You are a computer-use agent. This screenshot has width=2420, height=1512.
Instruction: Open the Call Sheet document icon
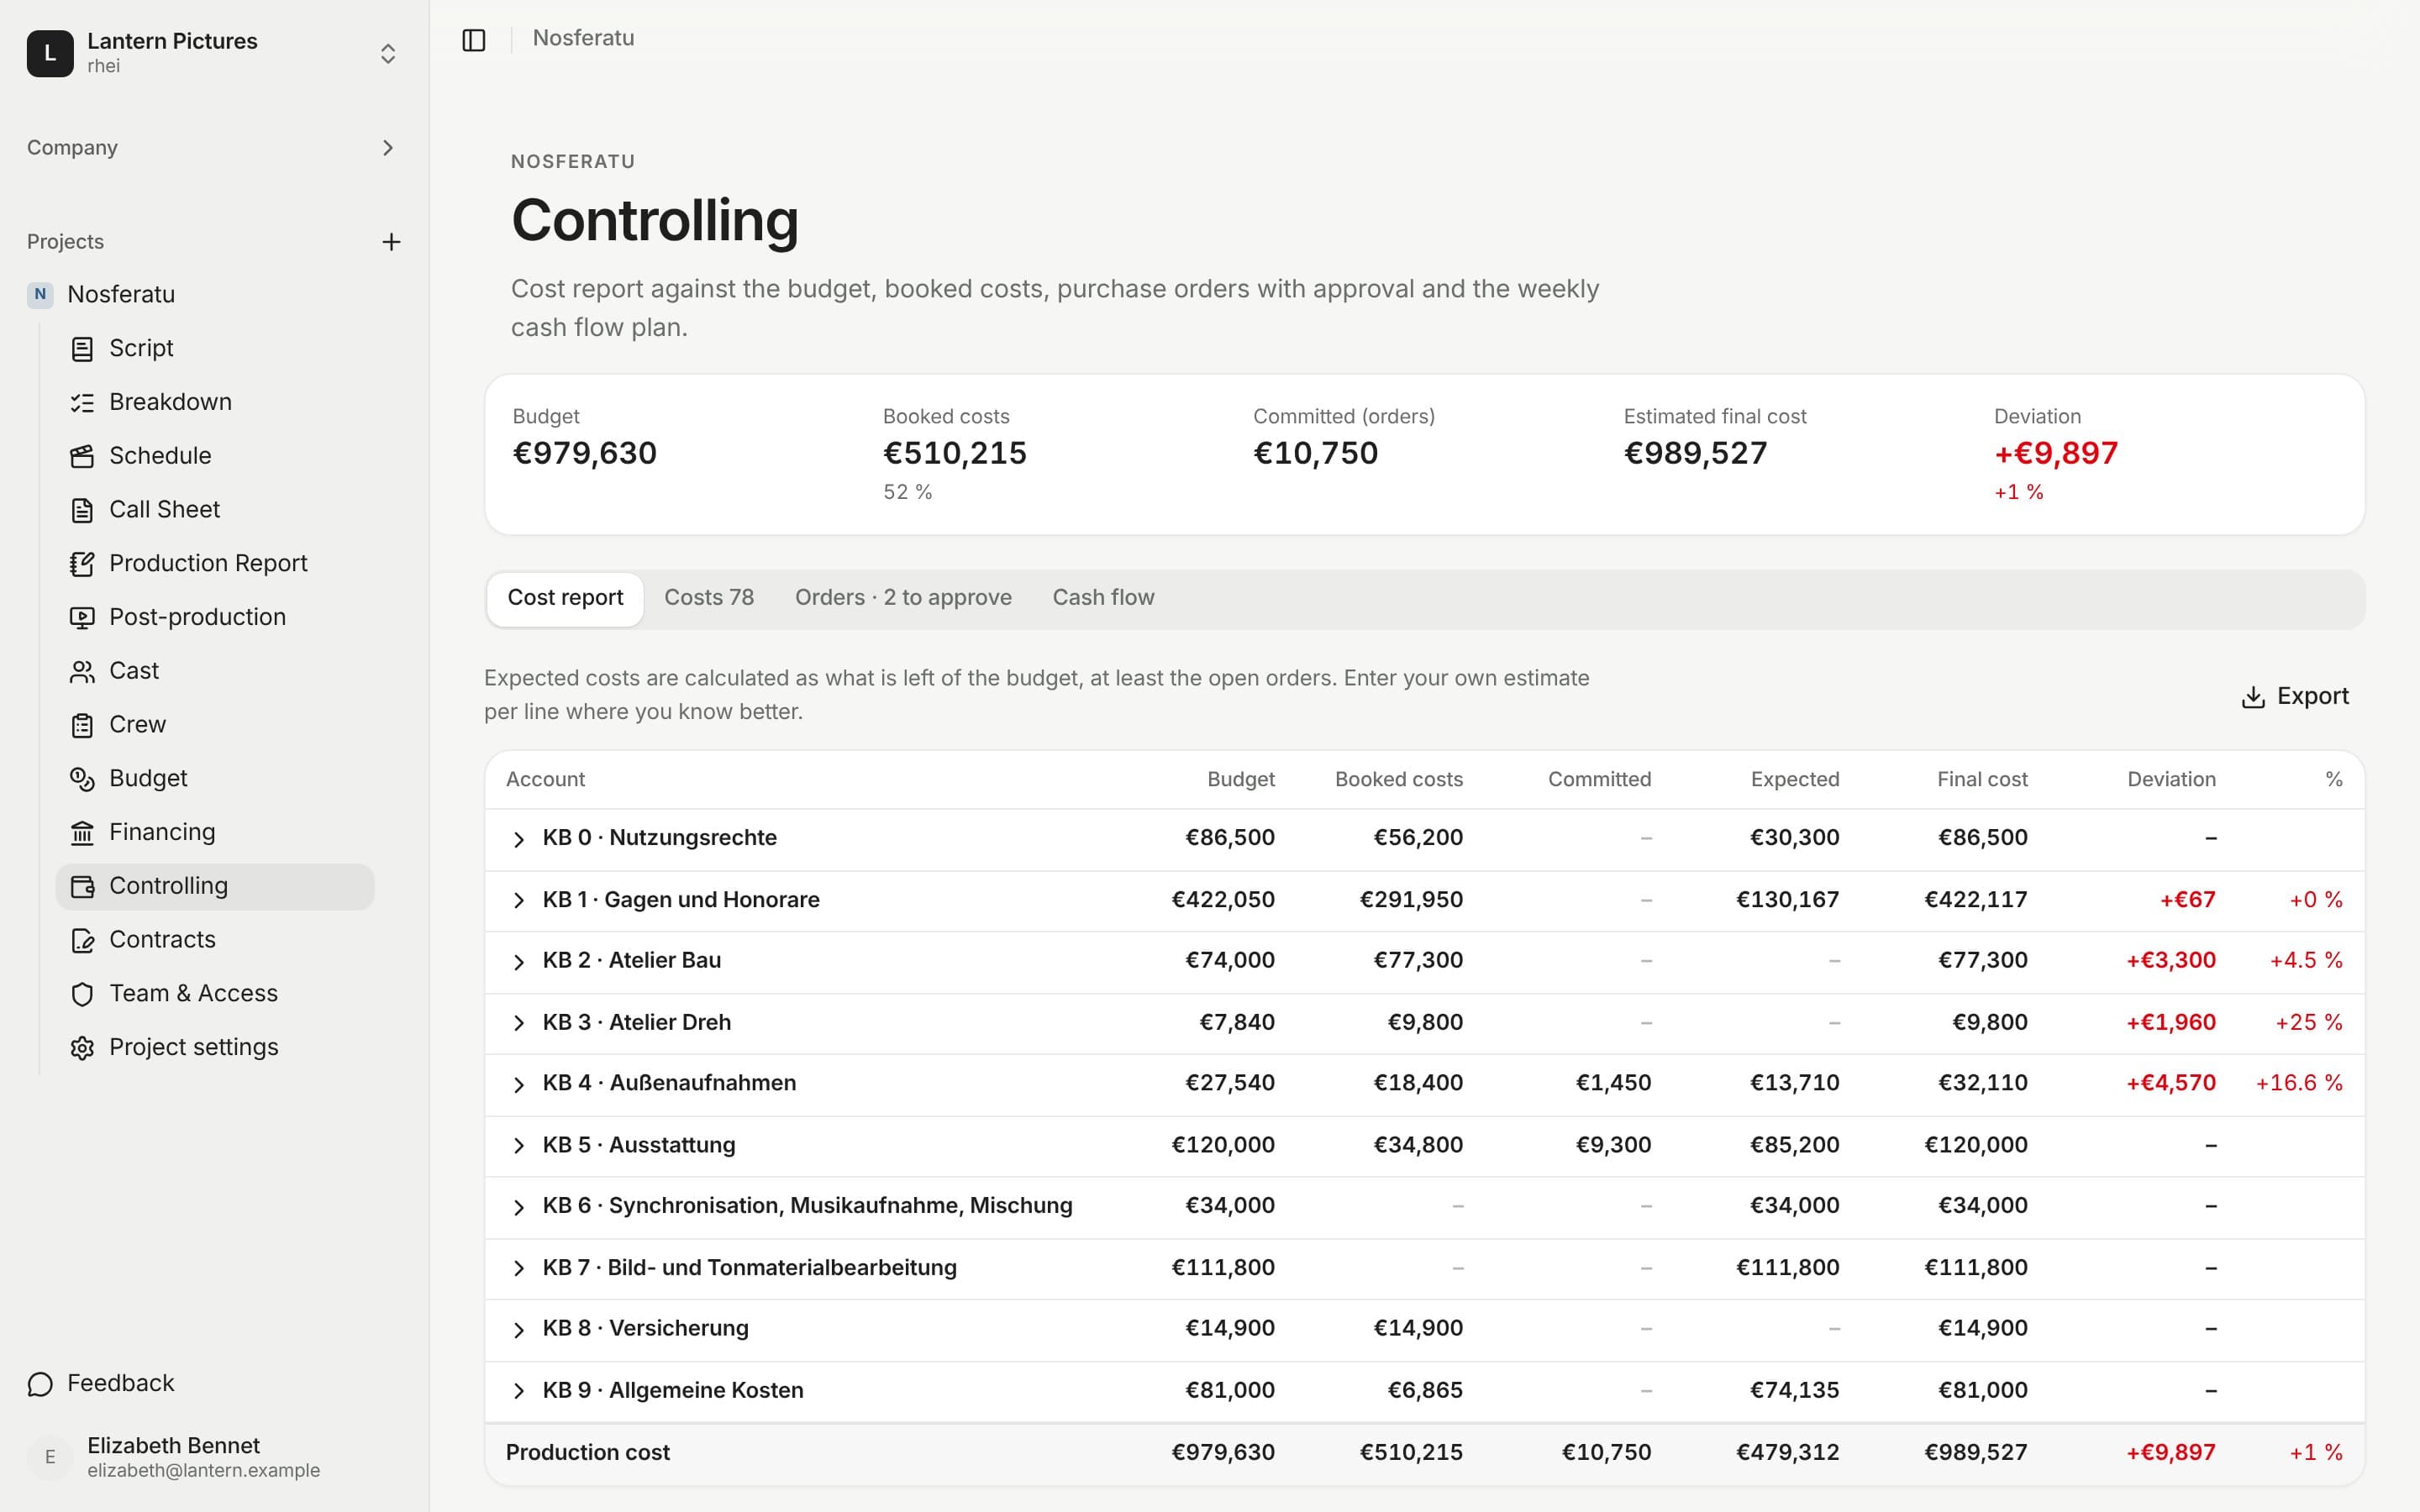click(x=82, y=511)
